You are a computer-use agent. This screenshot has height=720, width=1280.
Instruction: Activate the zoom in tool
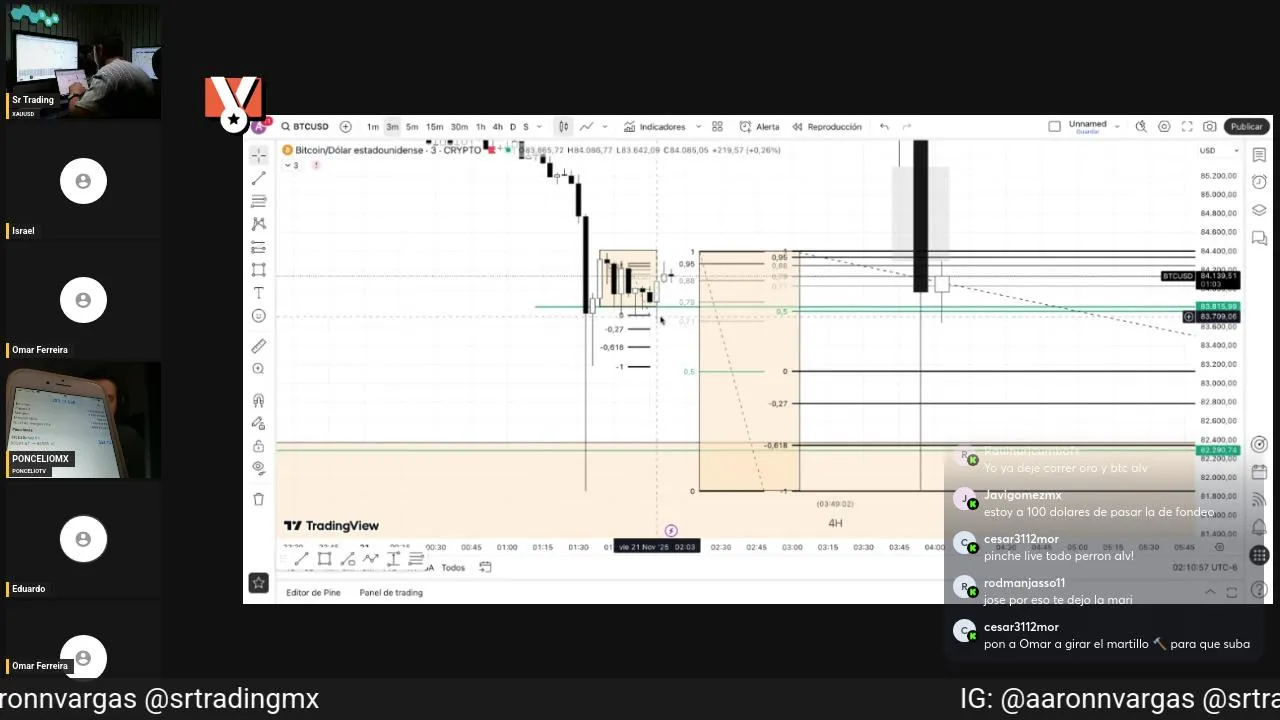tap(259, 369)
